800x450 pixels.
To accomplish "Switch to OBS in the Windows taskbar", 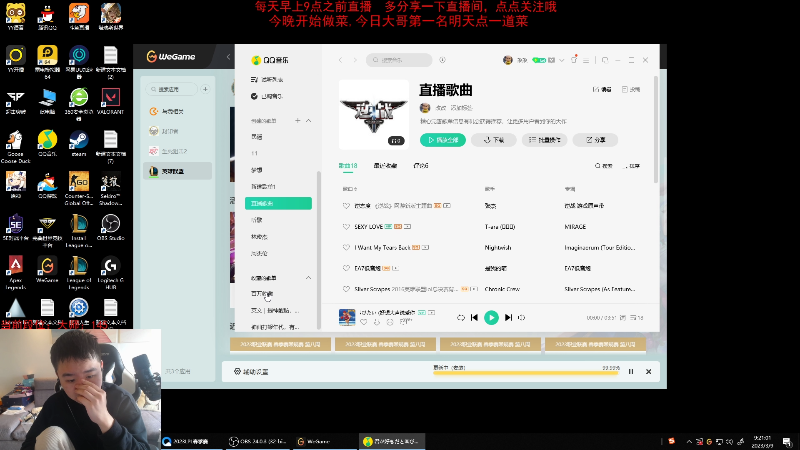I will coord(258,441).
